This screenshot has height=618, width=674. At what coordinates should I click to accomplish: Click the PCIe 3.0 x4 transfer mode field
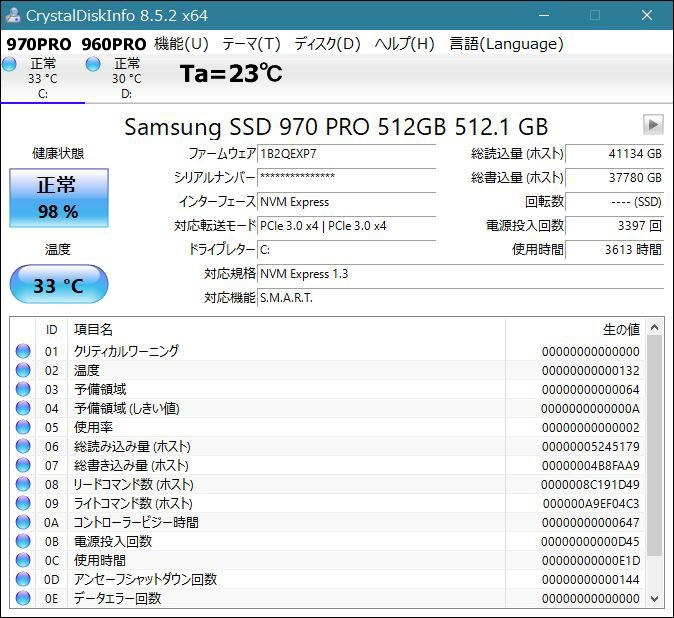pyautogui.click(x=346, y=226)
